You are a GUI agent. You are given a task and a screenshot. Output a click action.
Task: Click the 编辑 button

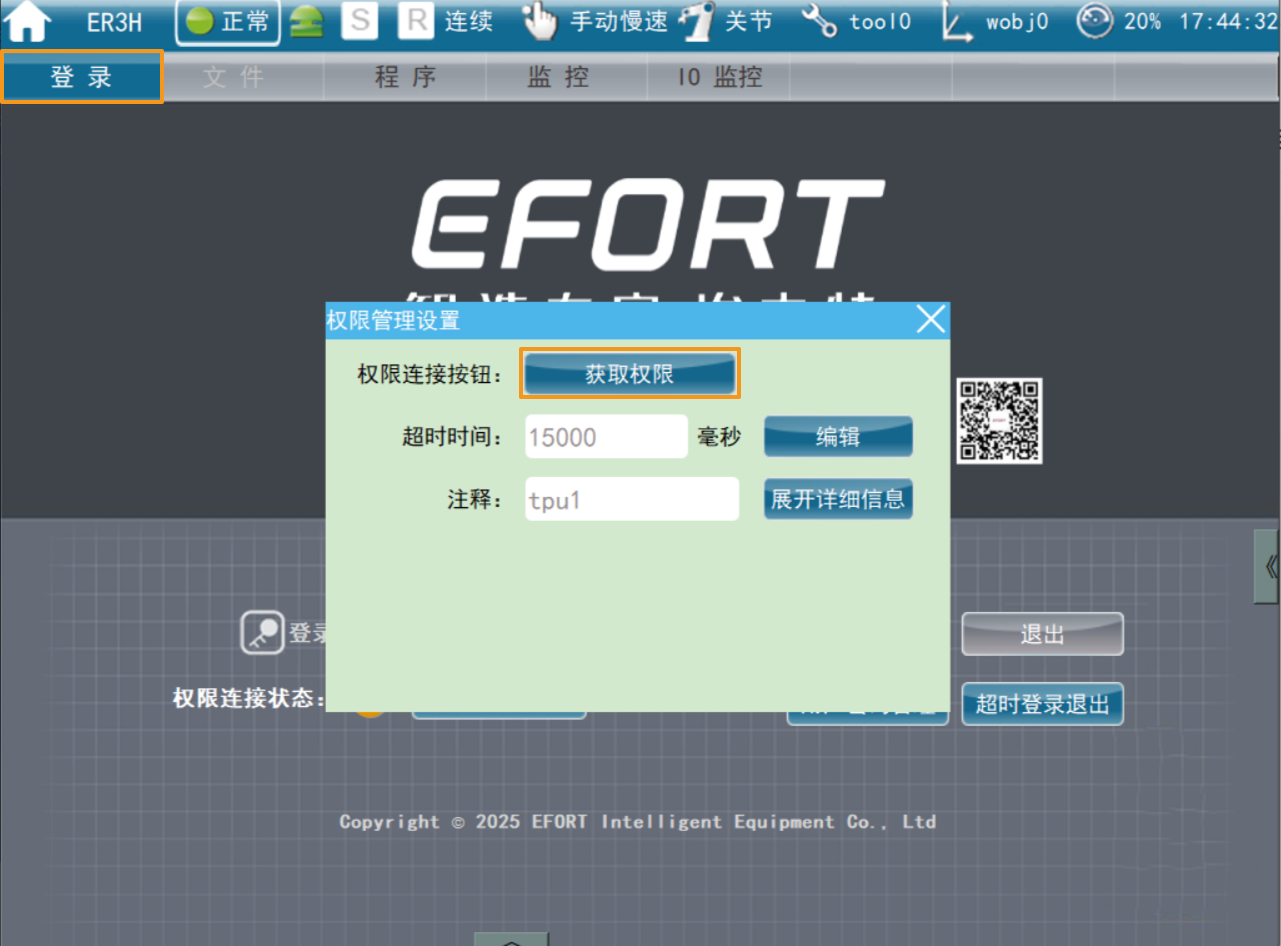(838, 437)
